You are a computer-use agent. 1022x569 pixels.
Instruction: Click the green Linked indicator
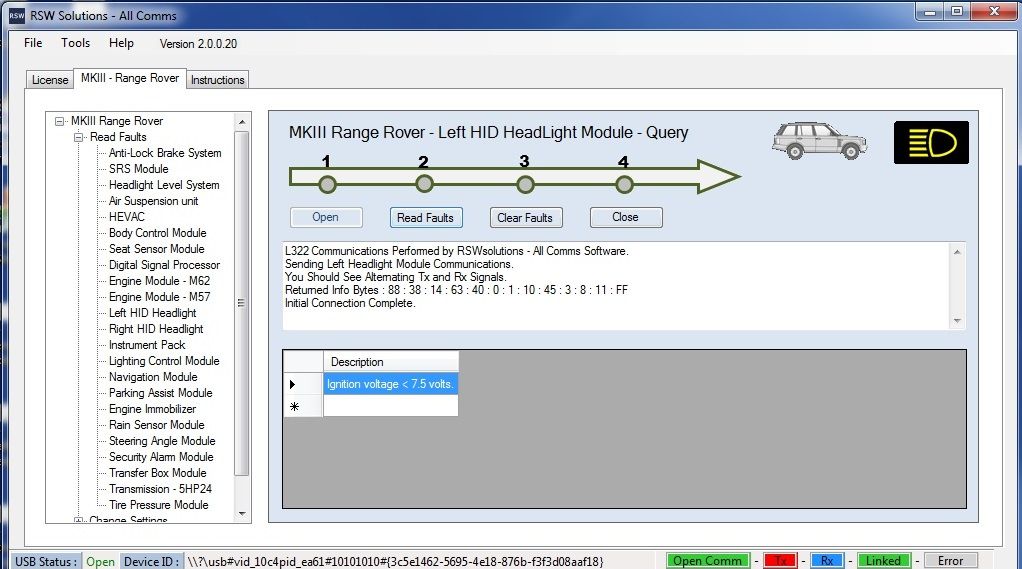(x=883, y=561)
